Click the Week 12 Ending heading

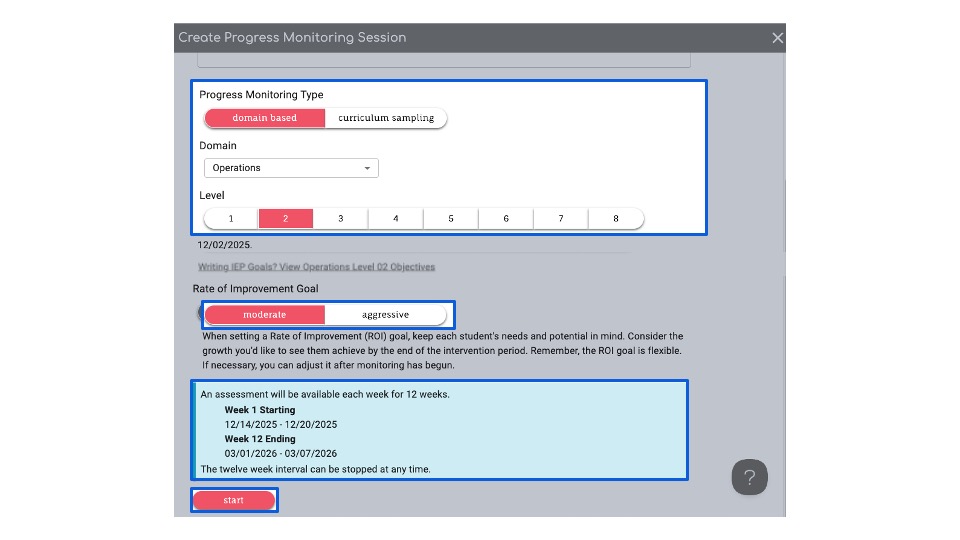pos(260,439)
